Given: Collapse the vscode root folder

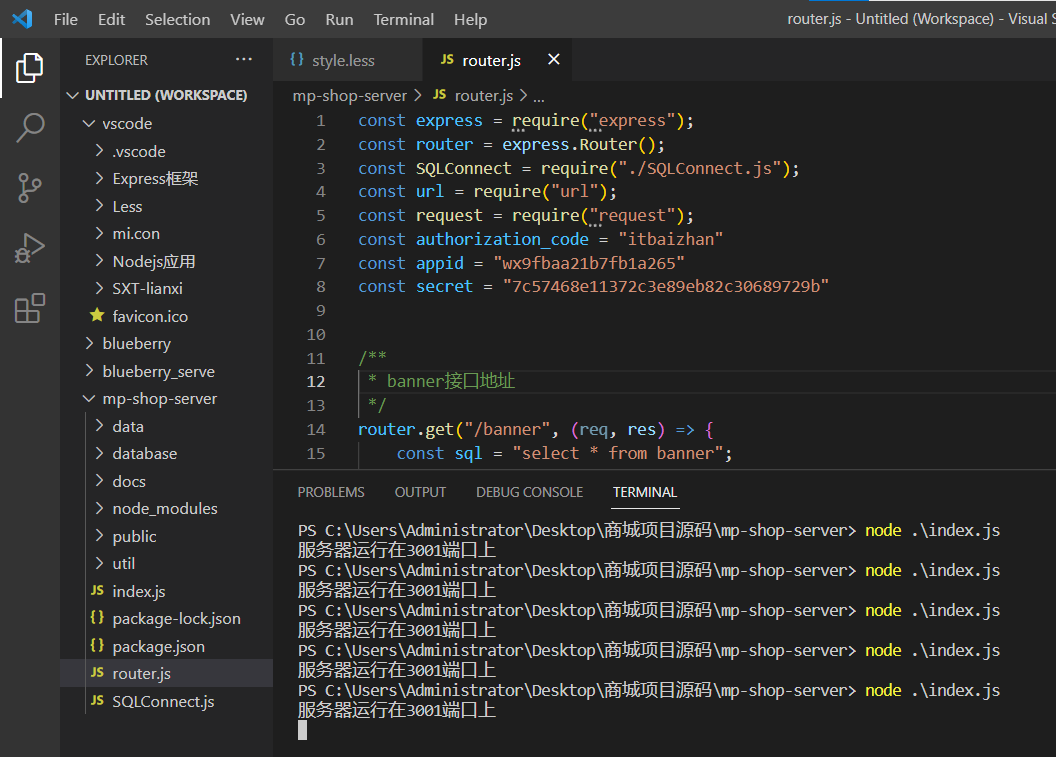Looking at the screenshot, I should pos(89,123).
